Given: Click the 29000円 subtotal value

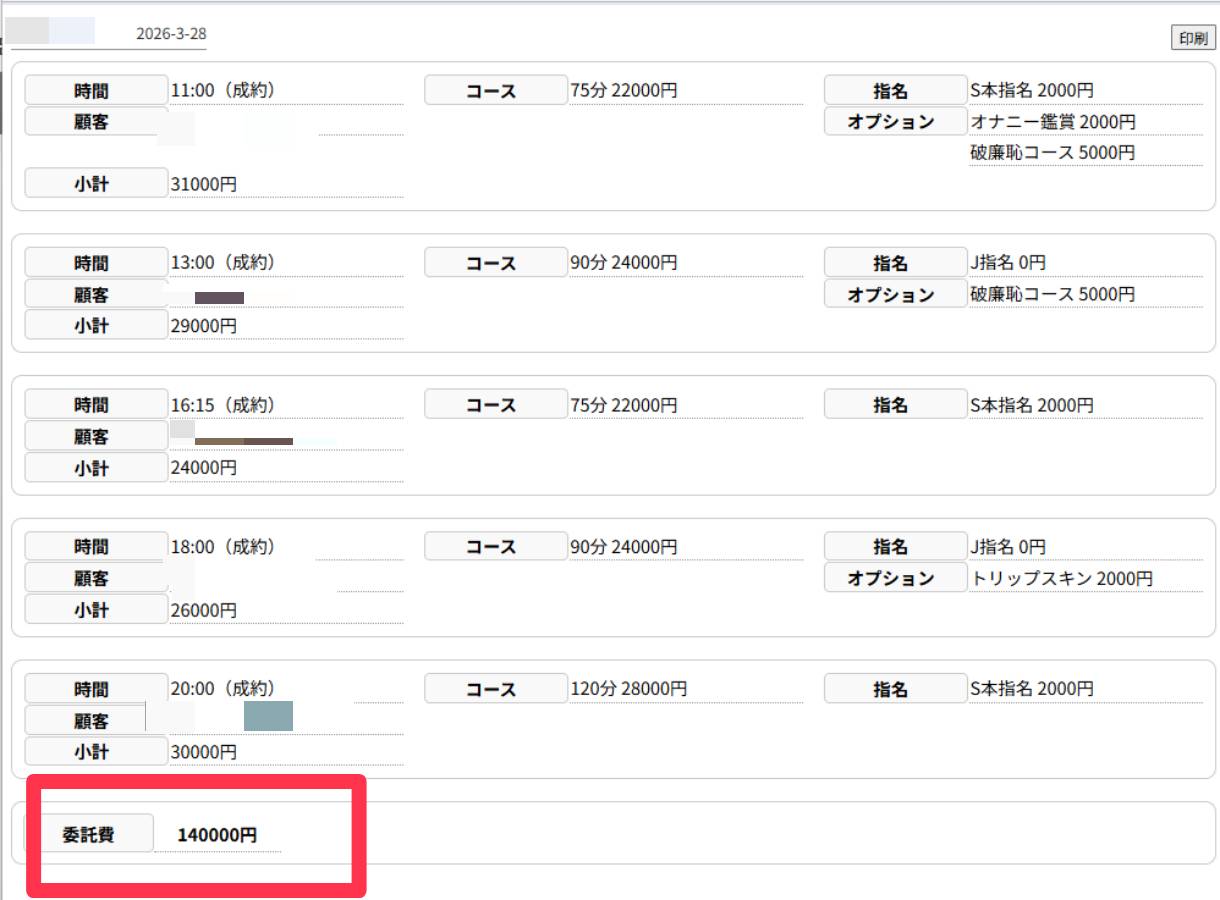Looking at the screenshot, I should click(204, 326).
